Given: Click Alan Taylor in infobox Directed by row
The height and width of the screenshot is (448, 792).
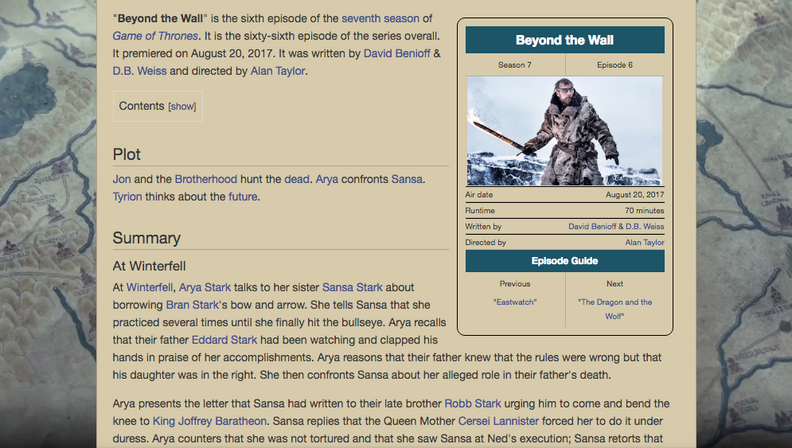Looking at the screenshot, I should pyautogui.click(x=644, y=242).
